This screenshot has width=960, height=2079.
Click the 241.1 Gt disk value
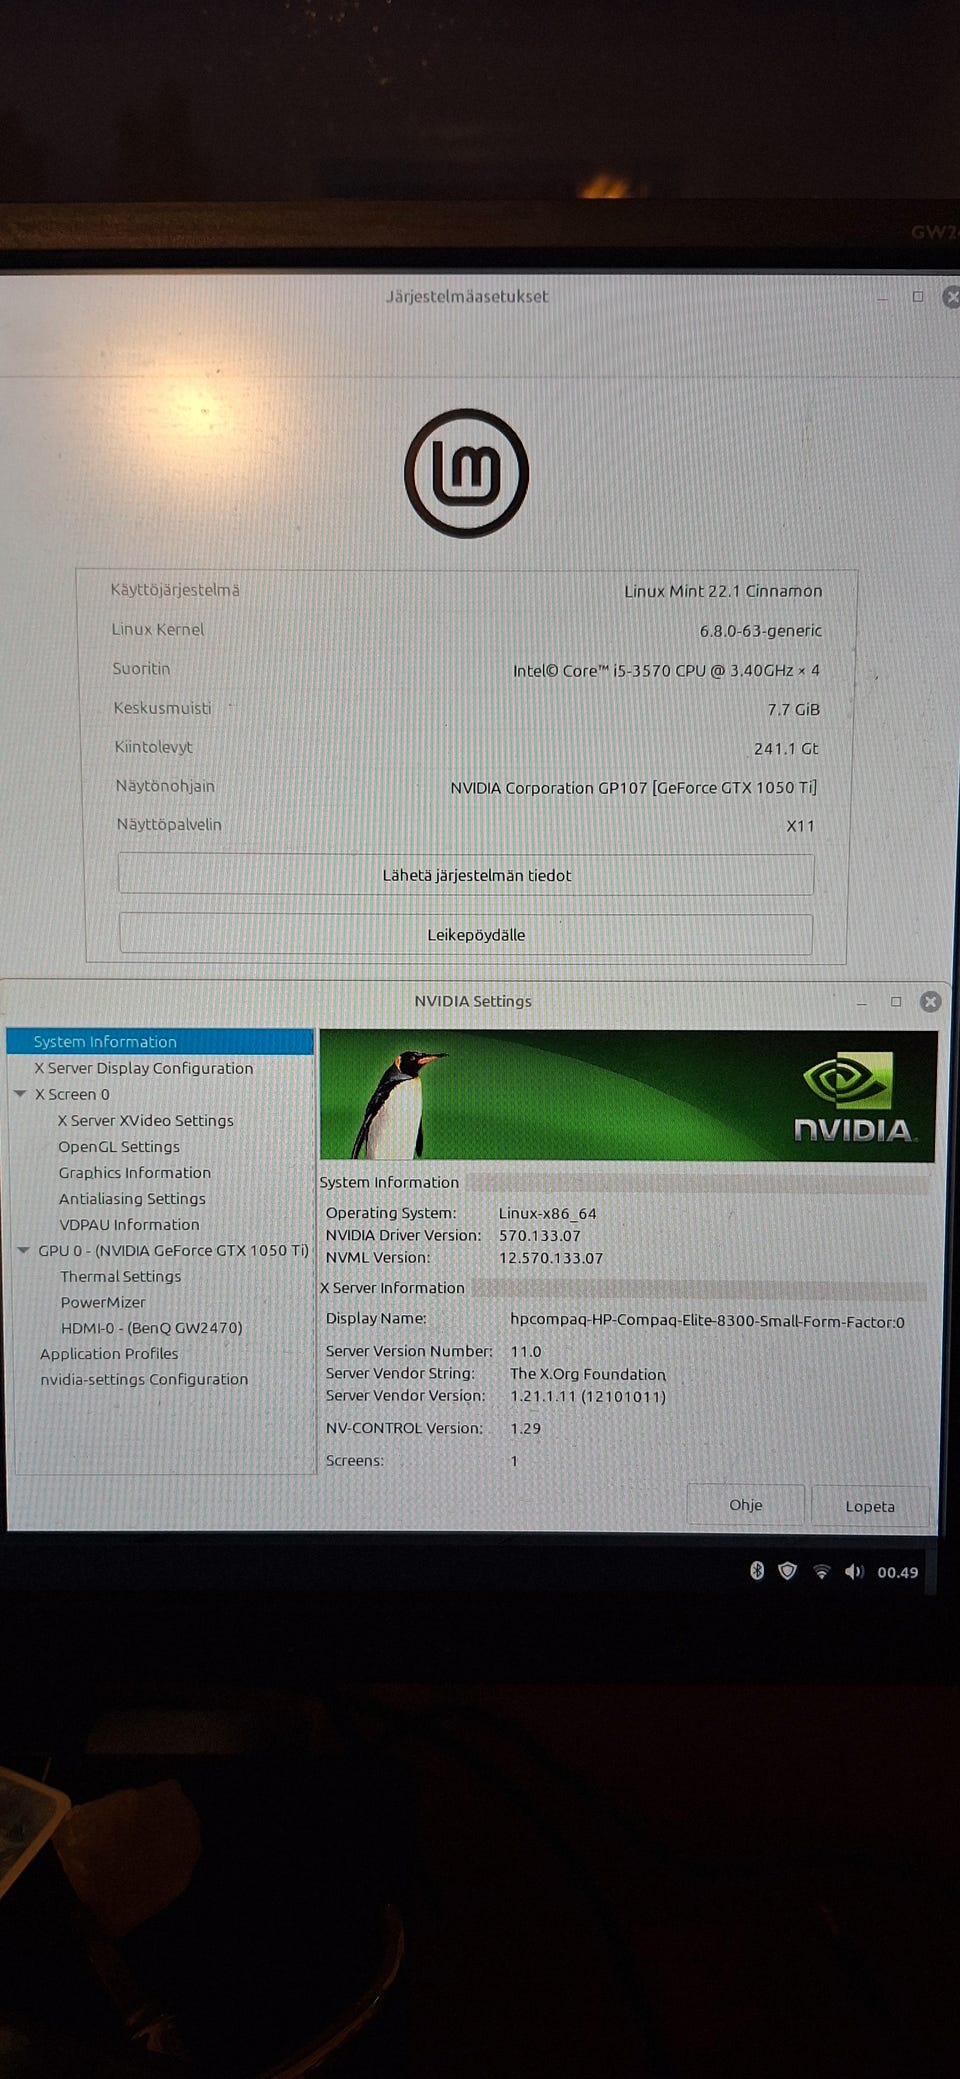click(x=786, y=748)
